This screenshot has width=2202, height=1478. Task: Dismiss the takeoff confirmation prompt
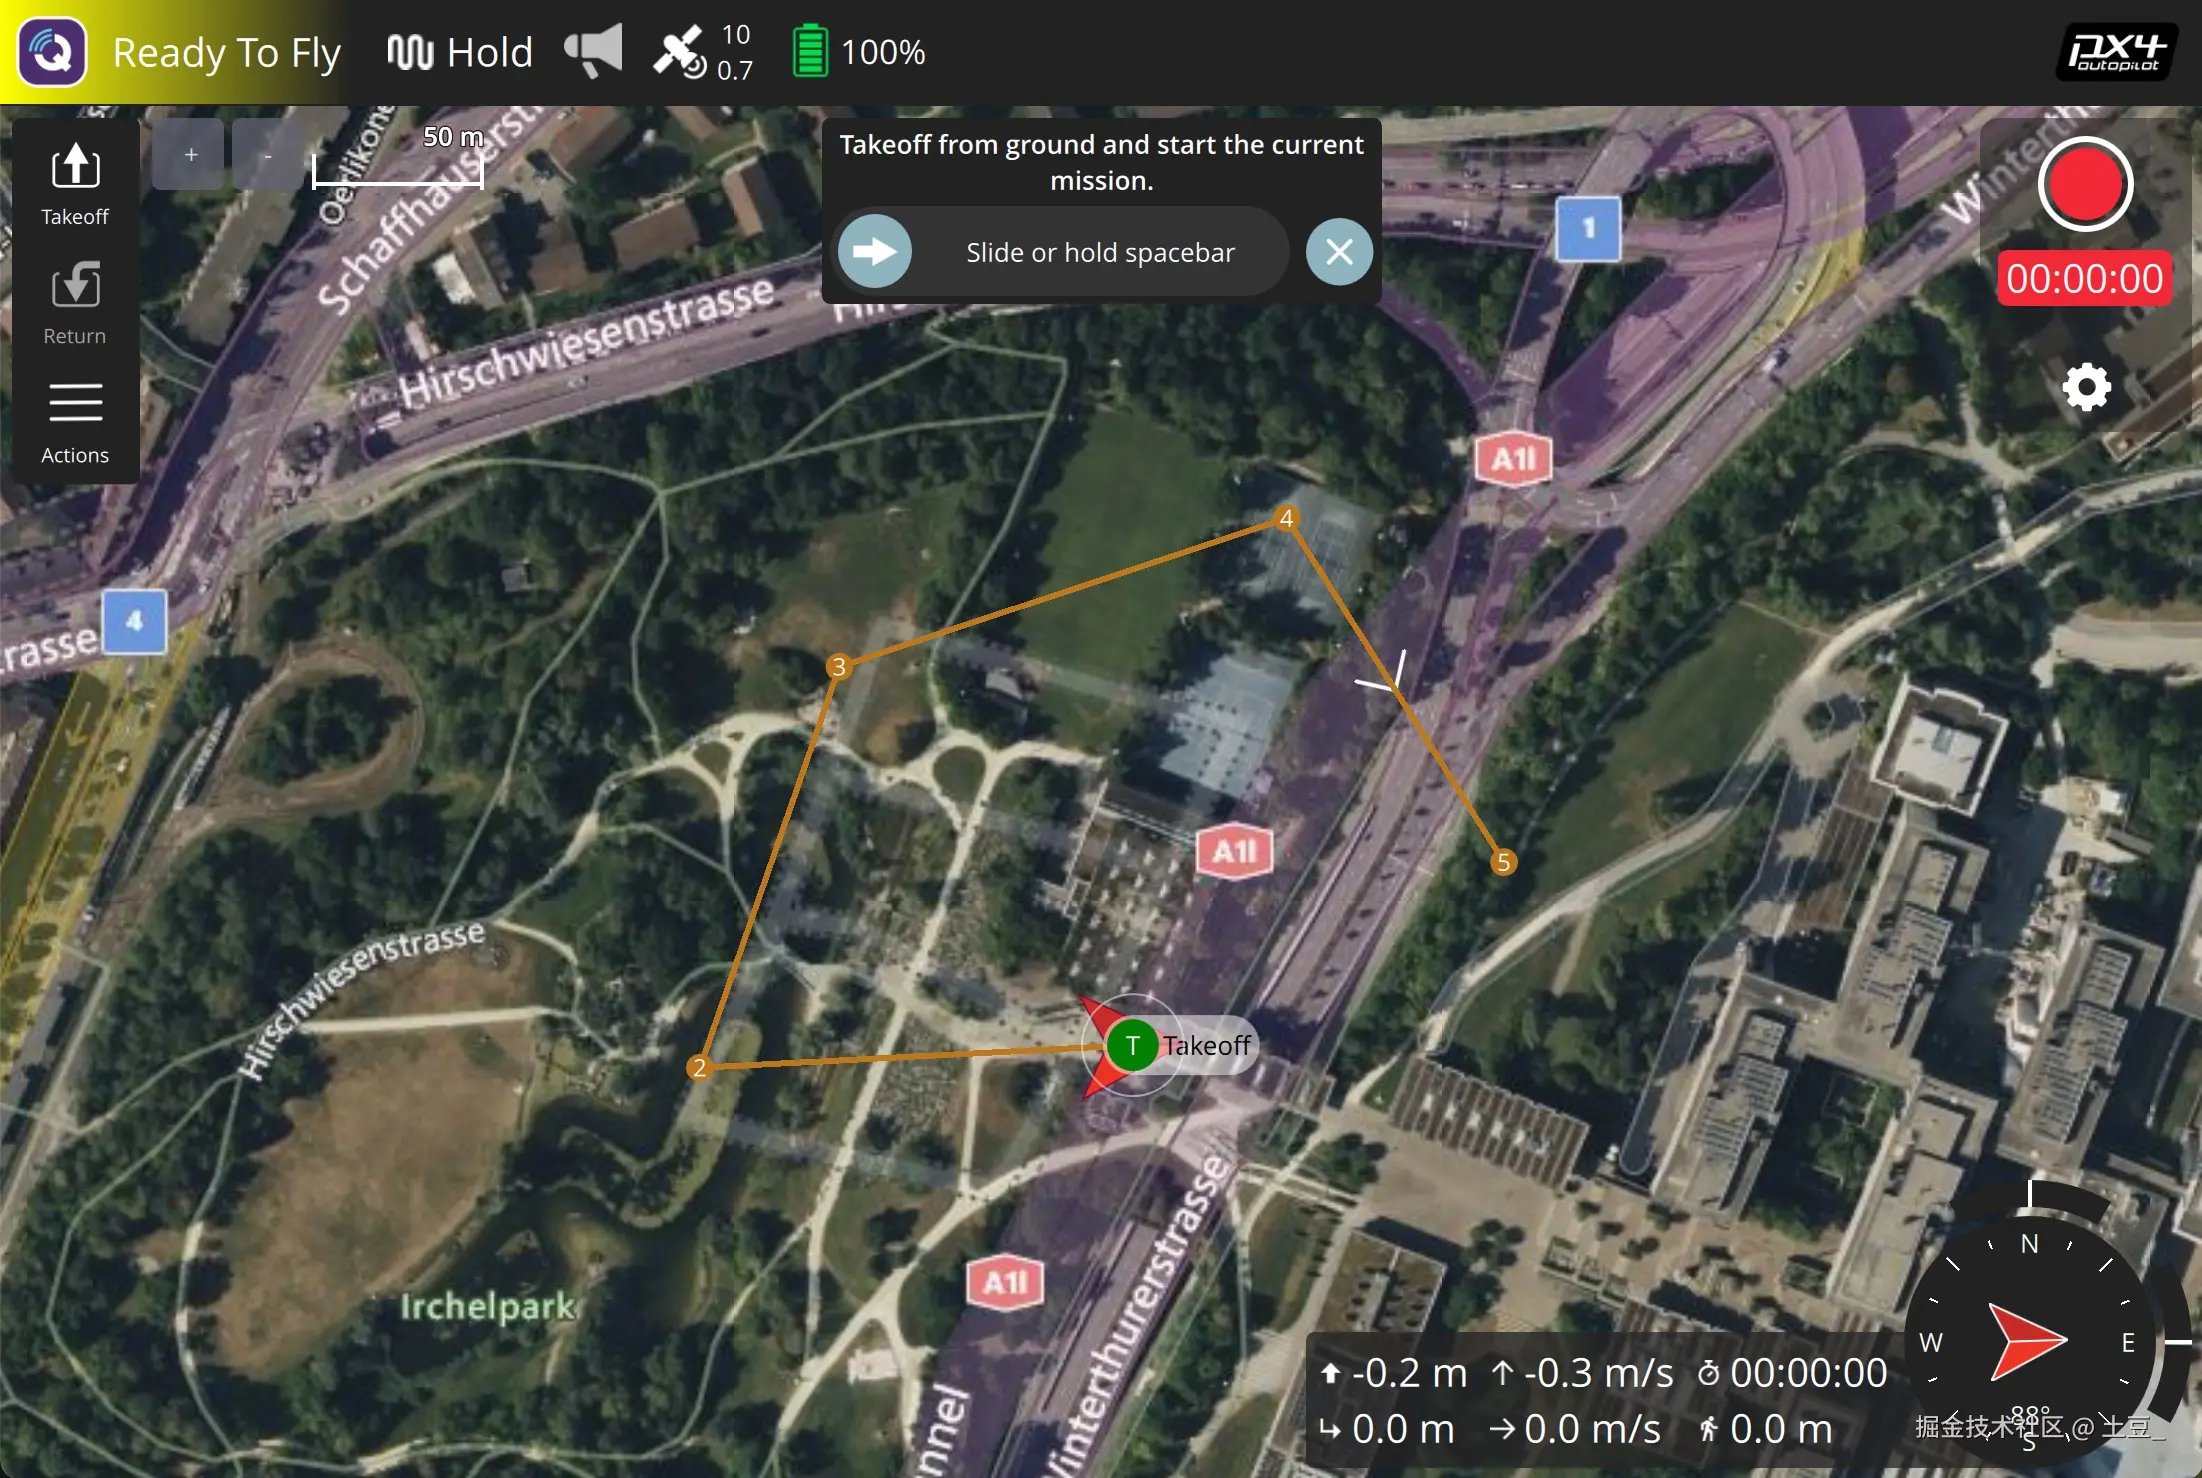1339,252
